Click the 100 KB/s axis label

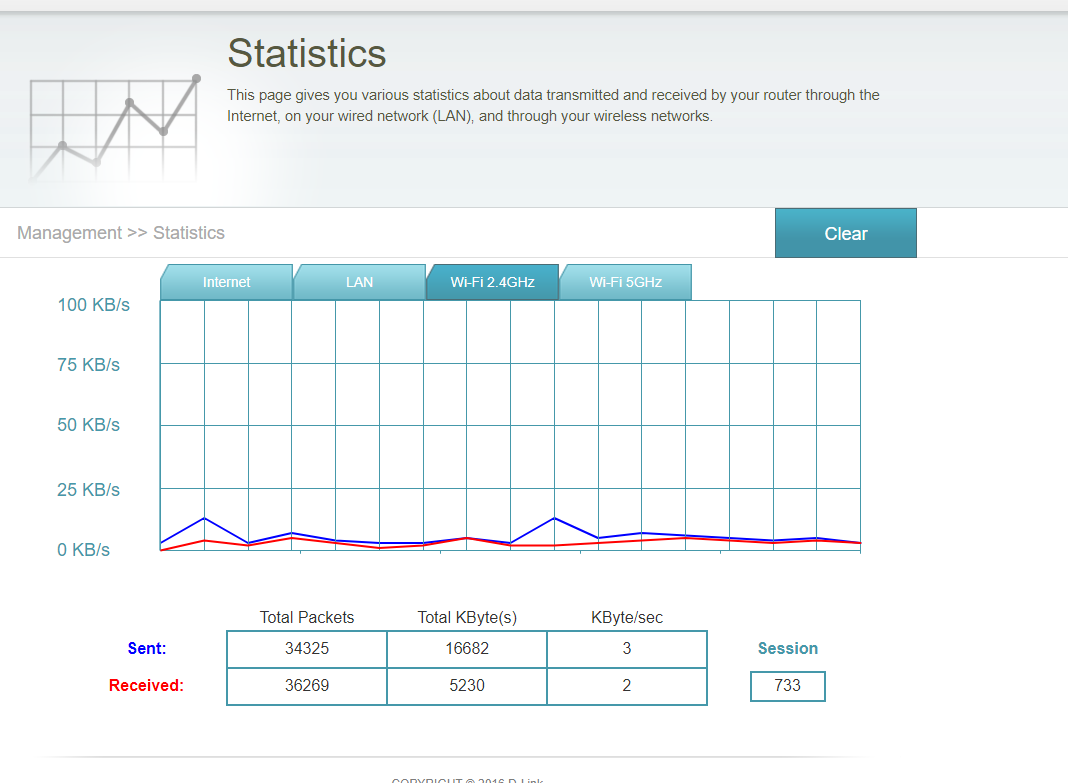[93, 305]
